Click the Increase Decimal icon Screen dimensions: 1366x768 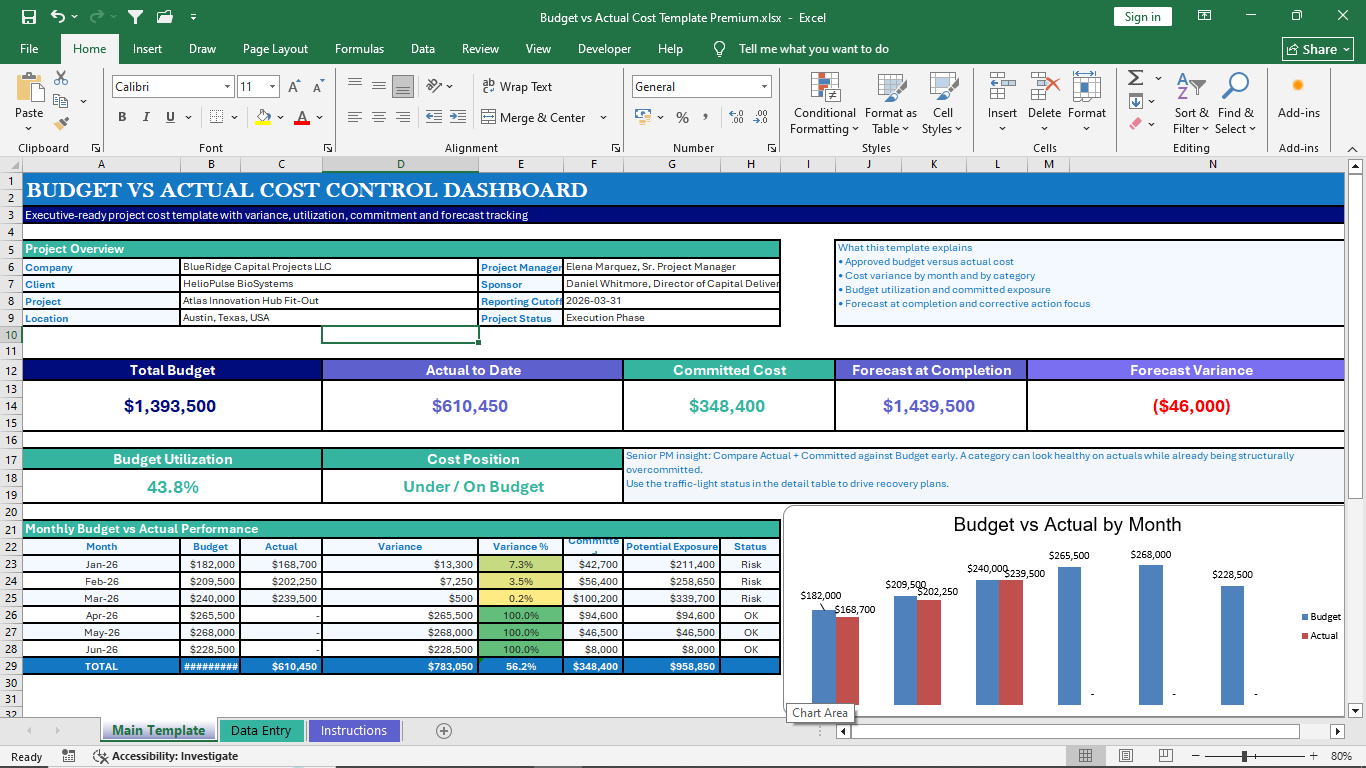click(736, 117)
